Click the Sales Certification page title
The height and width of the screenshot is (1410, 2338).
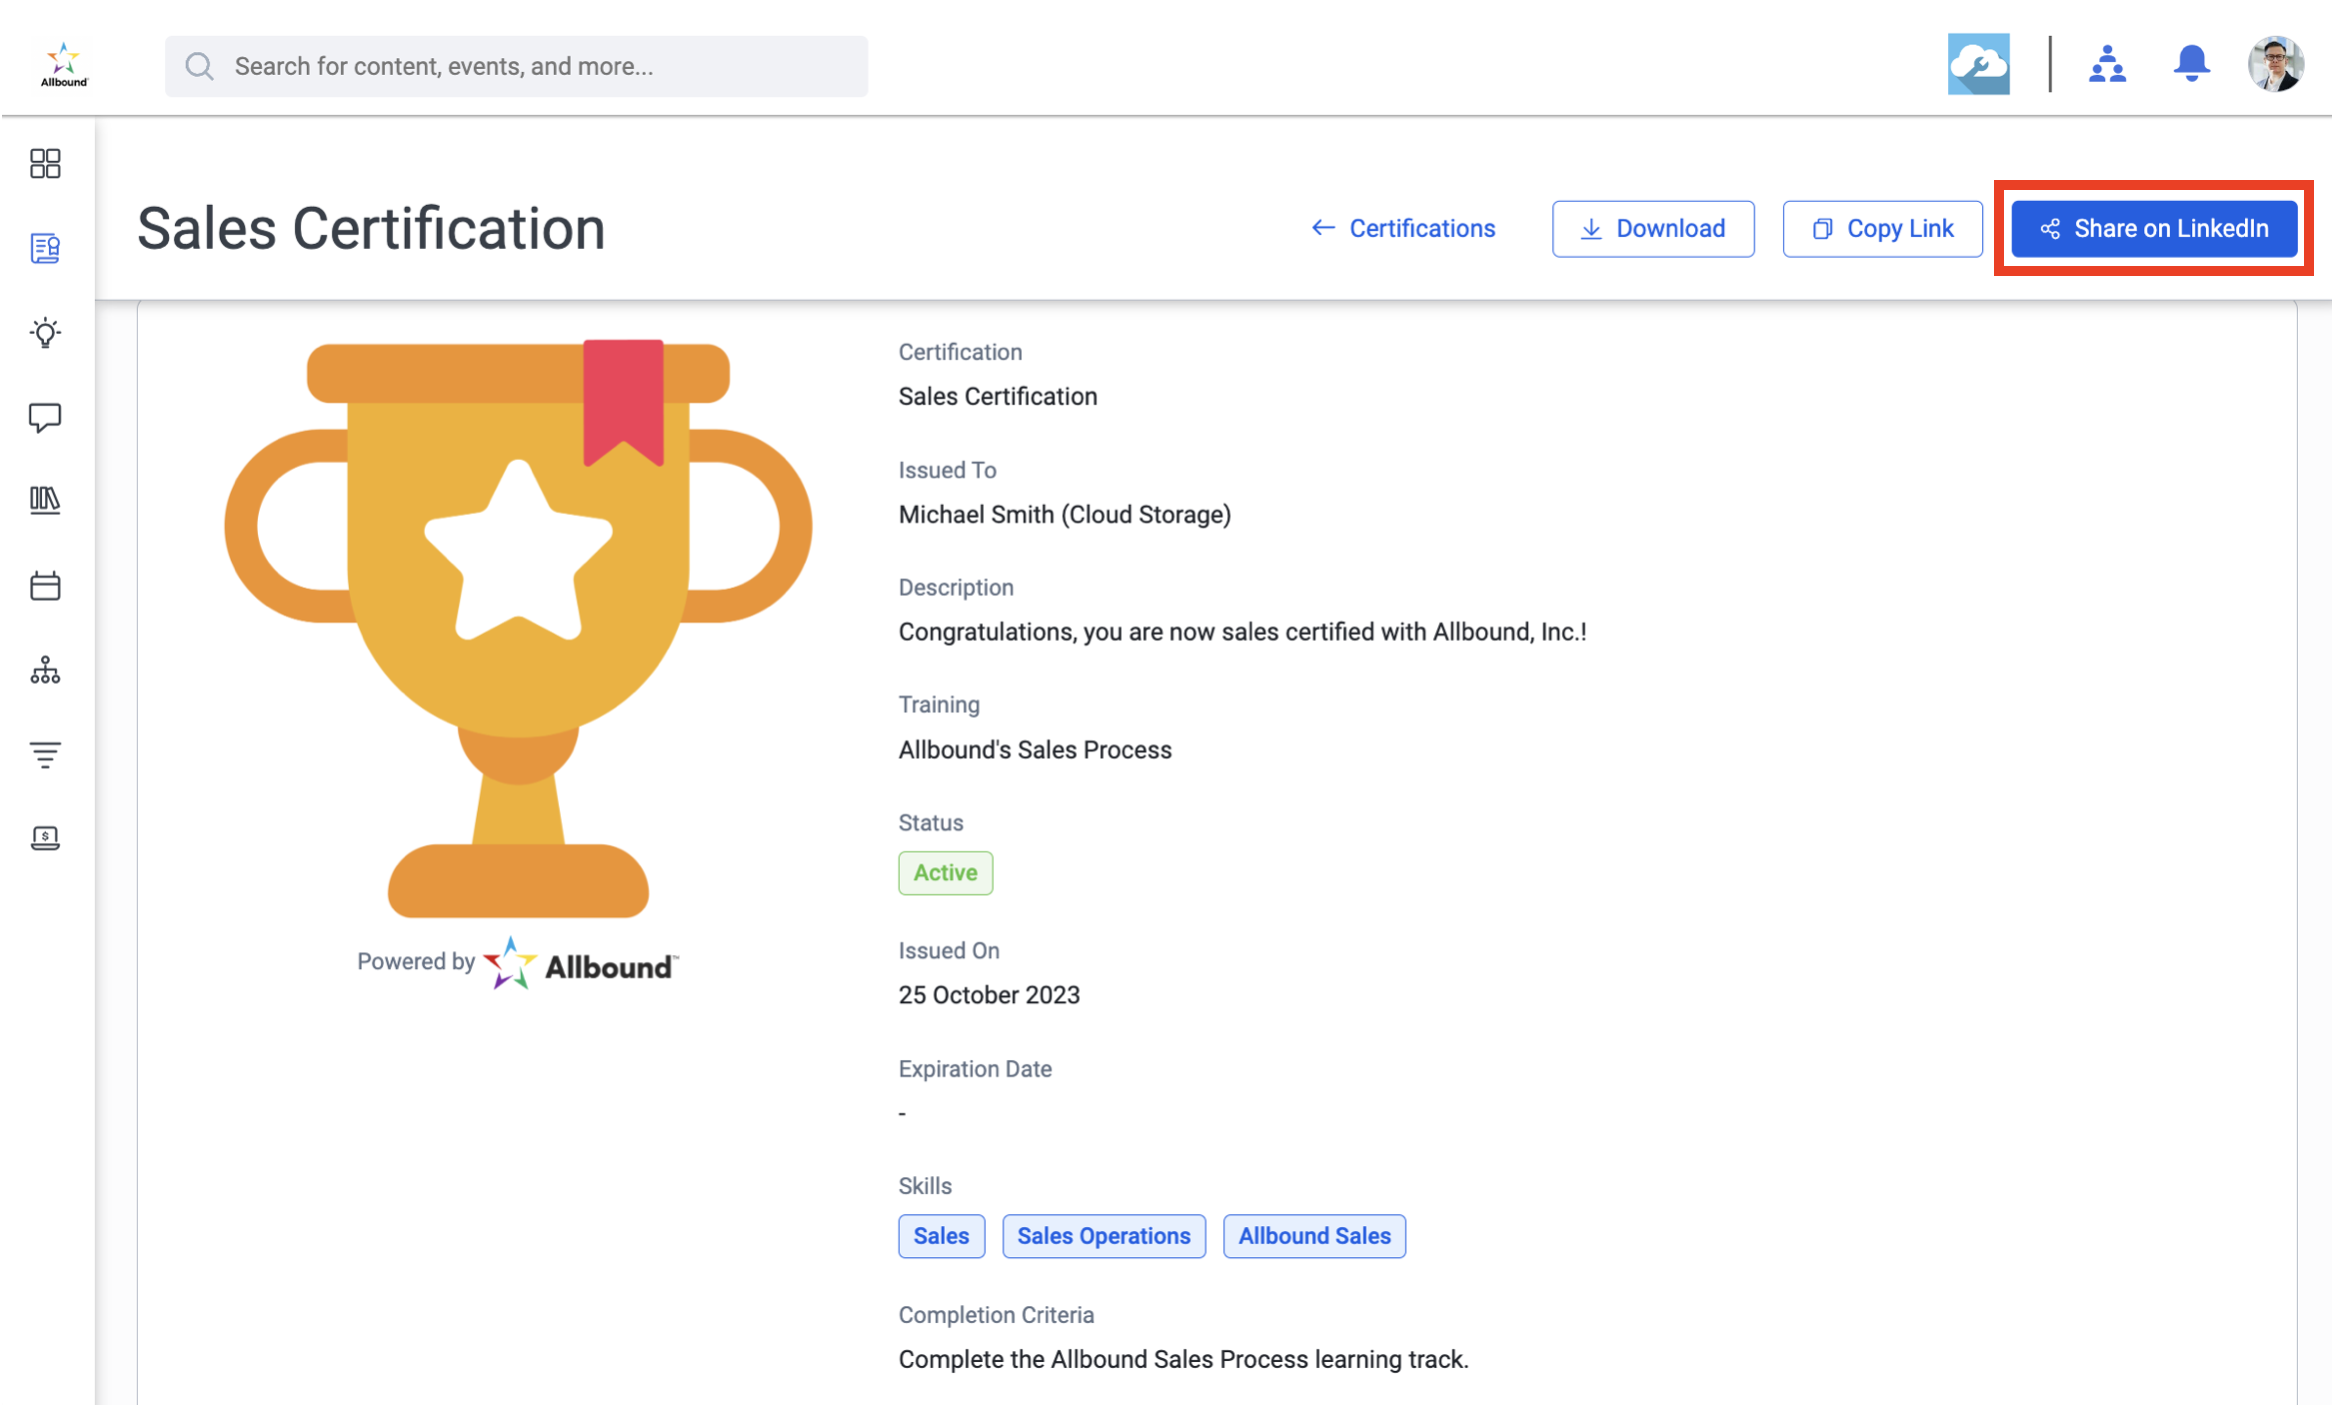pyautogui.click(x=372, y=229)
